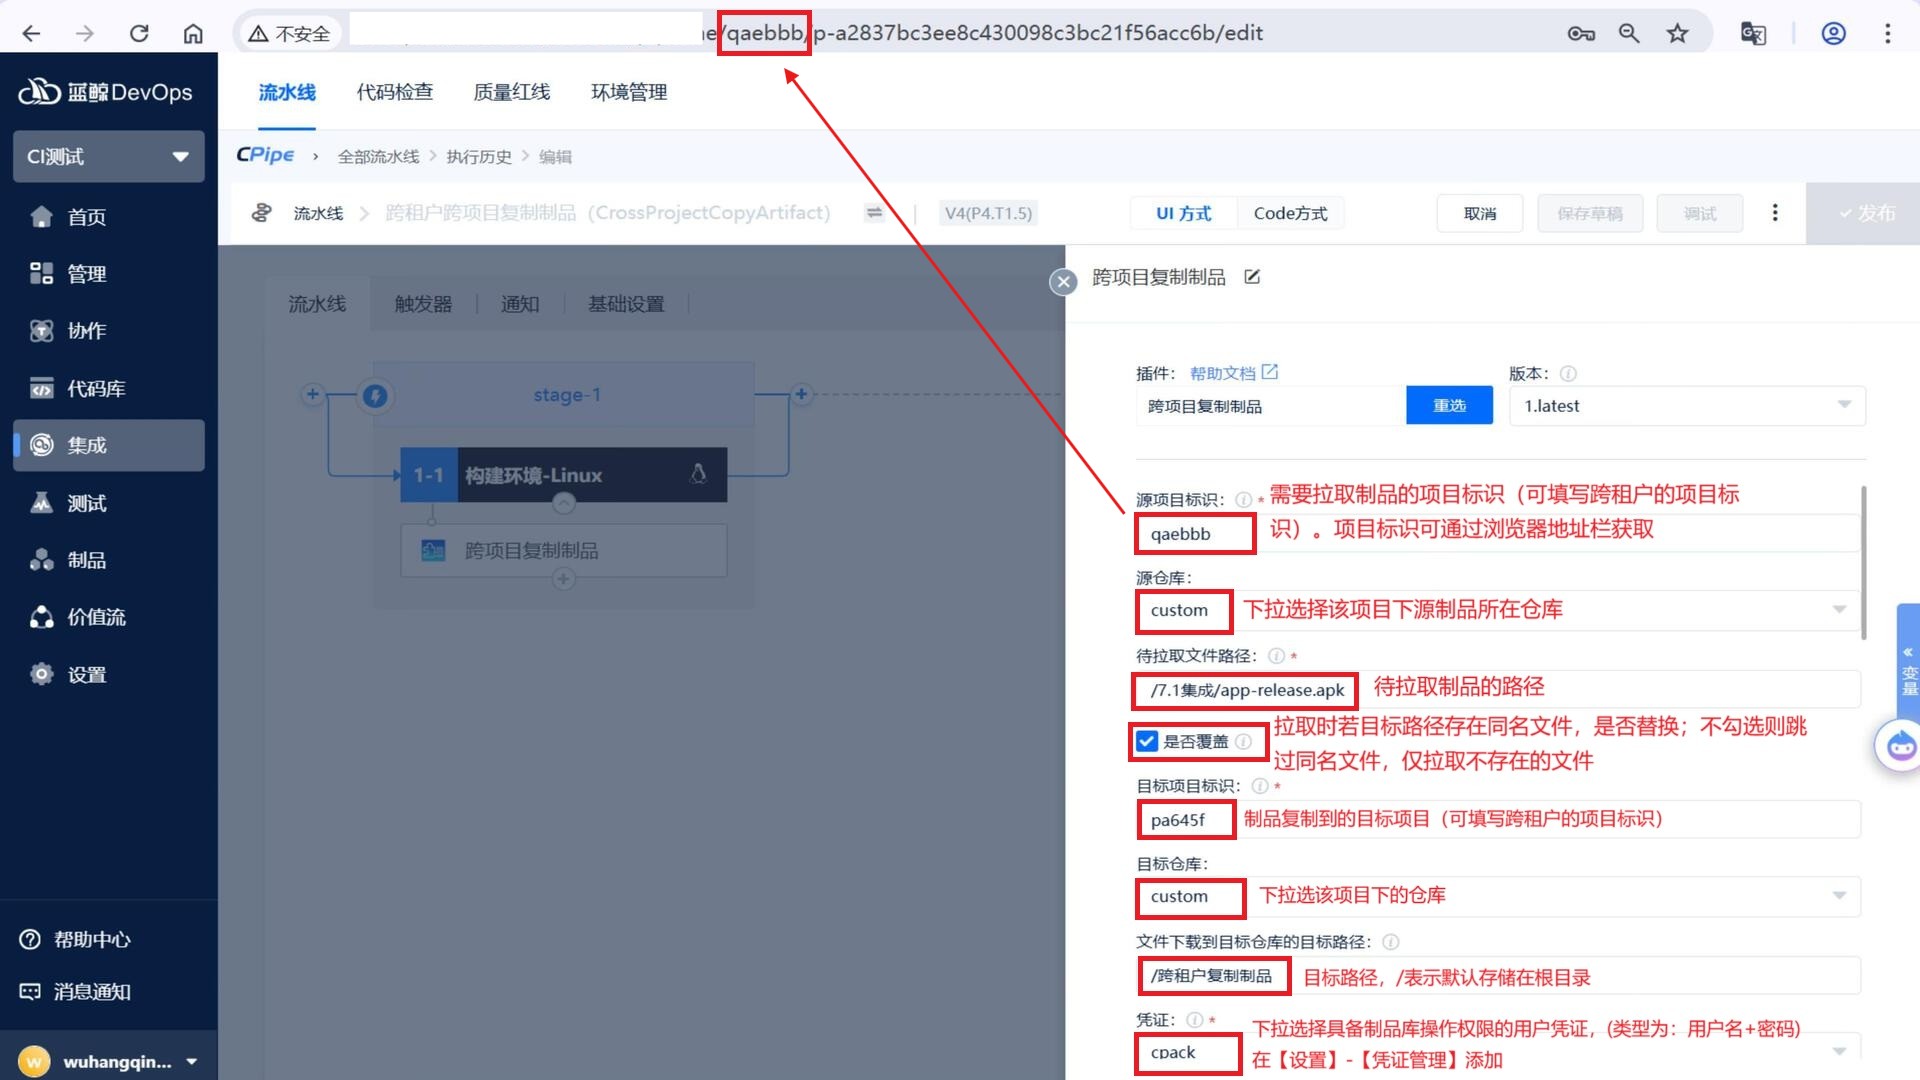Open the 价值流 sidebar item
The height and width of the screenshot is (1080, 1920).
click(x=96, y=617)
